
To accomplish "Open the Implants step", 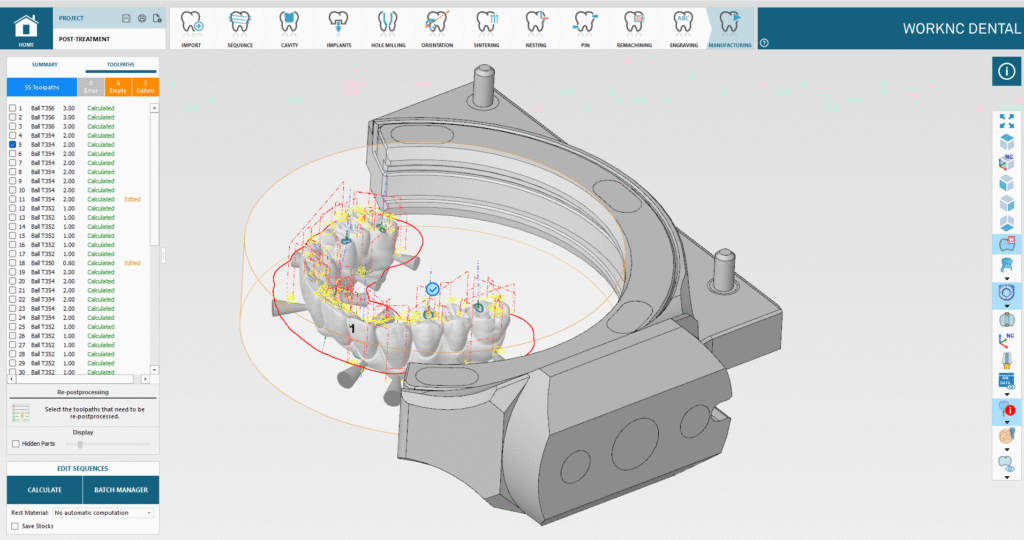I will 338,29.
